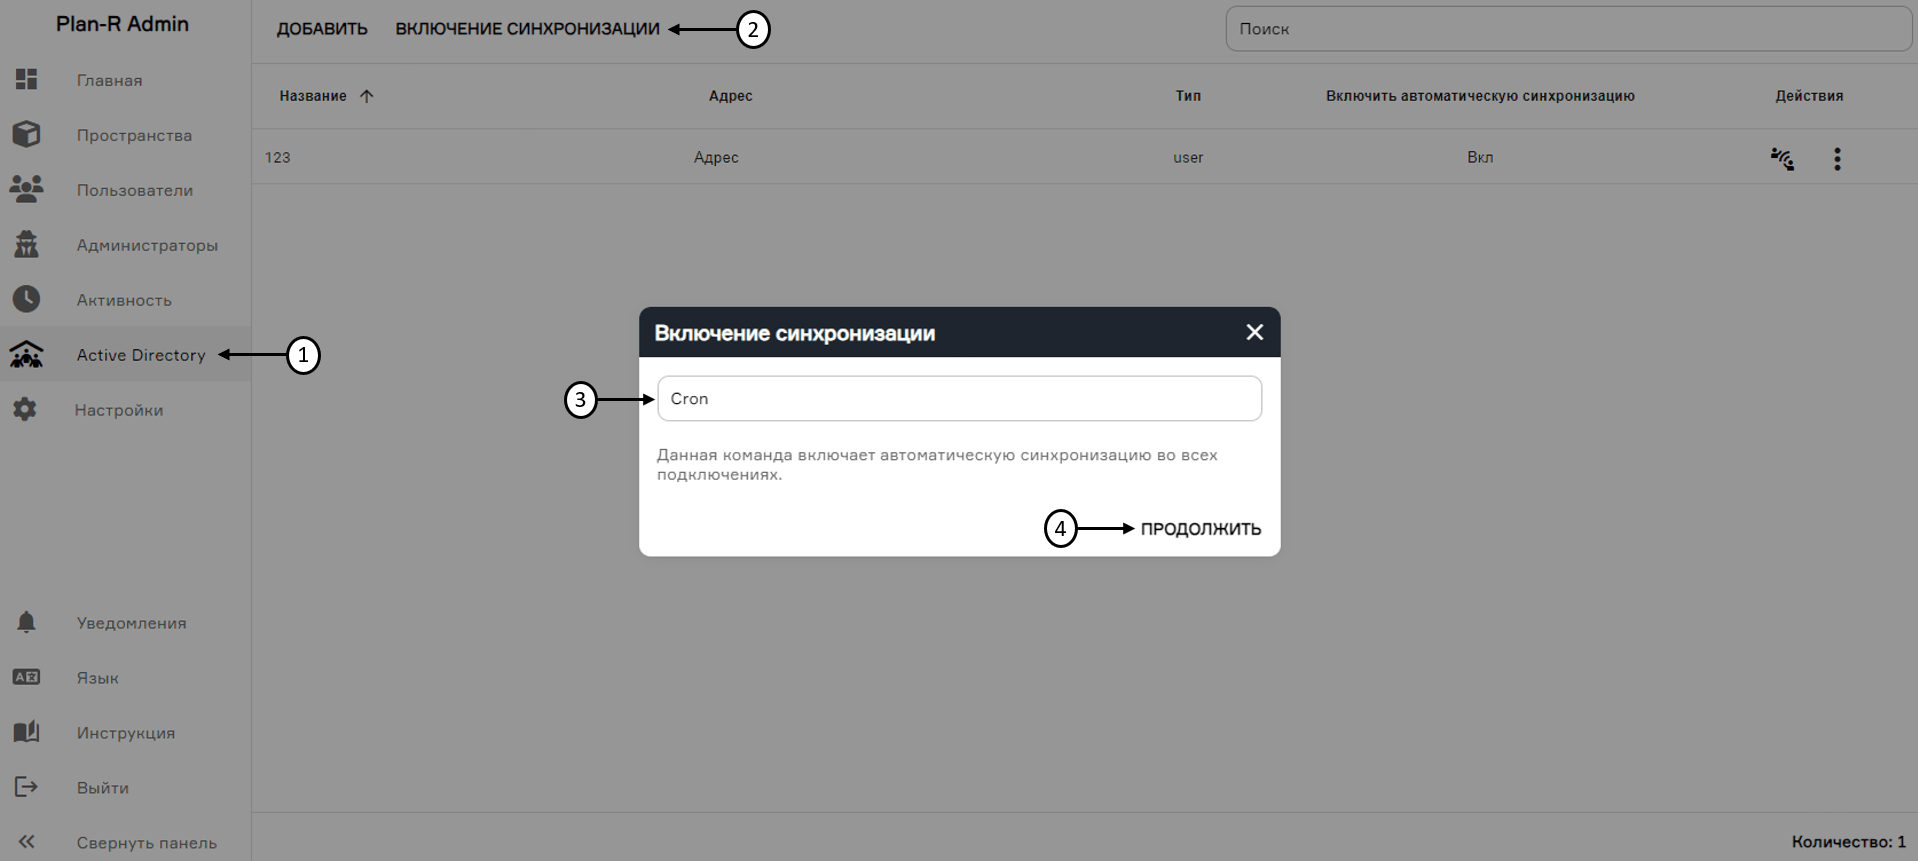Viewport: 1918px width, 861px height.
Task: Click the ДОБАВИТЬ button
Action: click(322, 29)
